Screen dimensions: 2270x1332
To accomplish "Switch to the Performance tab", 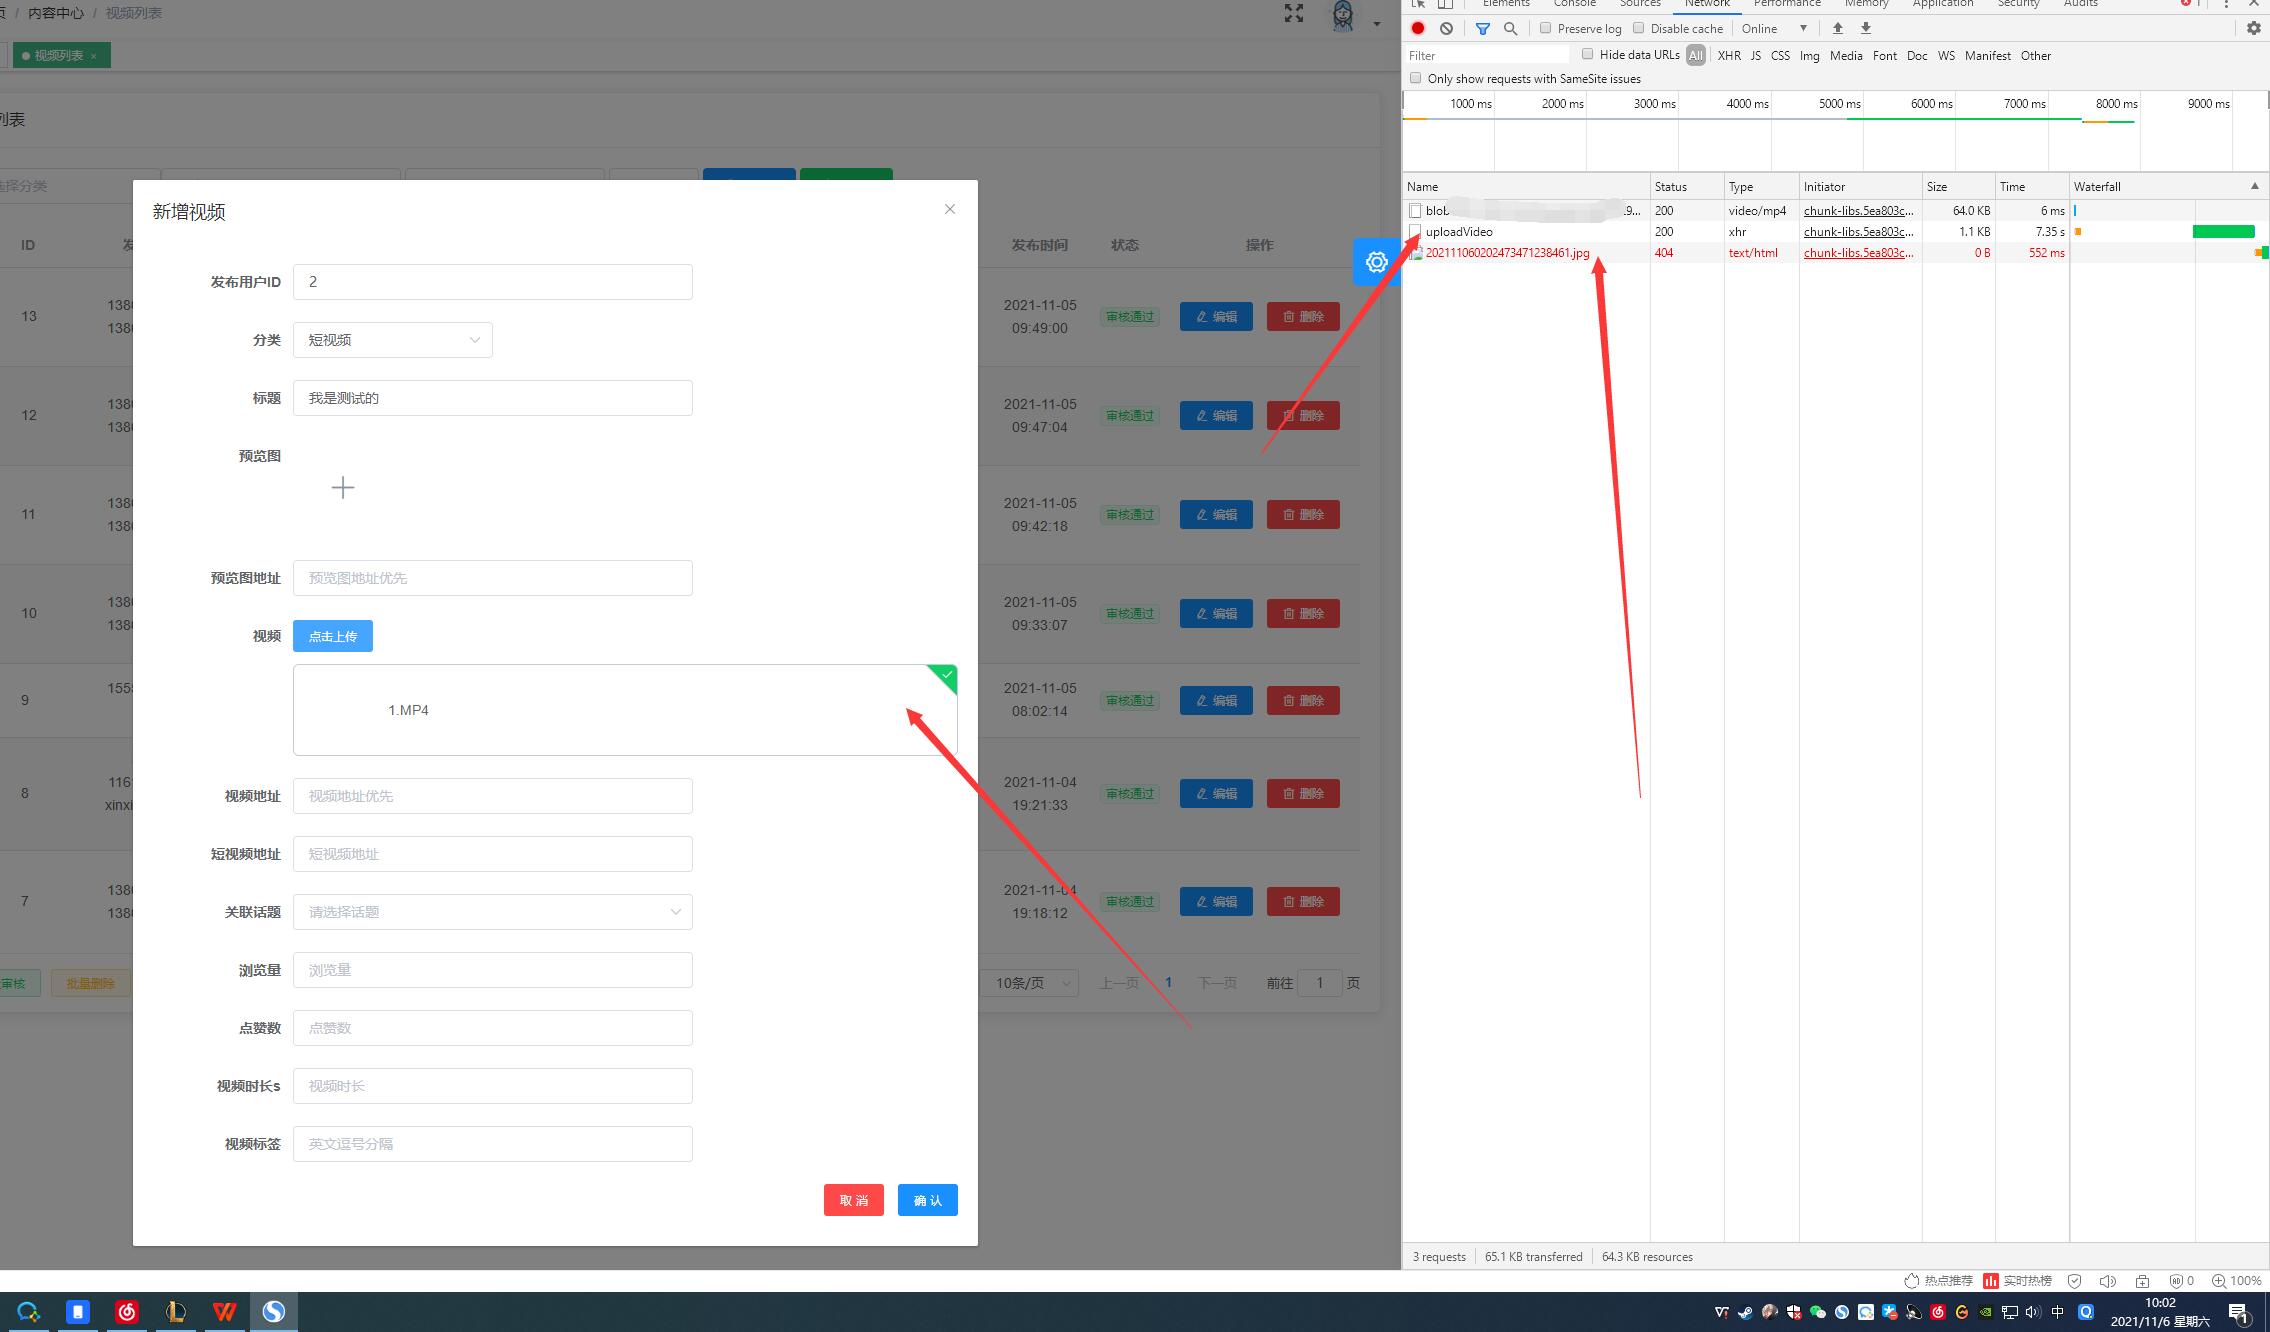I will coord(1786,4).
